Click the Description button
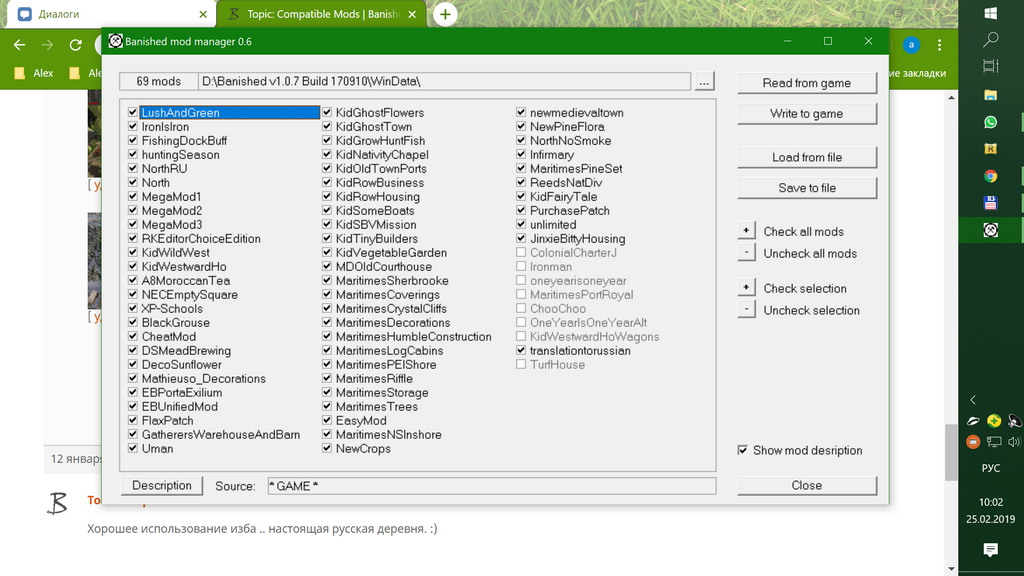Screen dimensions: 1024x576 pyautogui.click(x=162, y=485)
